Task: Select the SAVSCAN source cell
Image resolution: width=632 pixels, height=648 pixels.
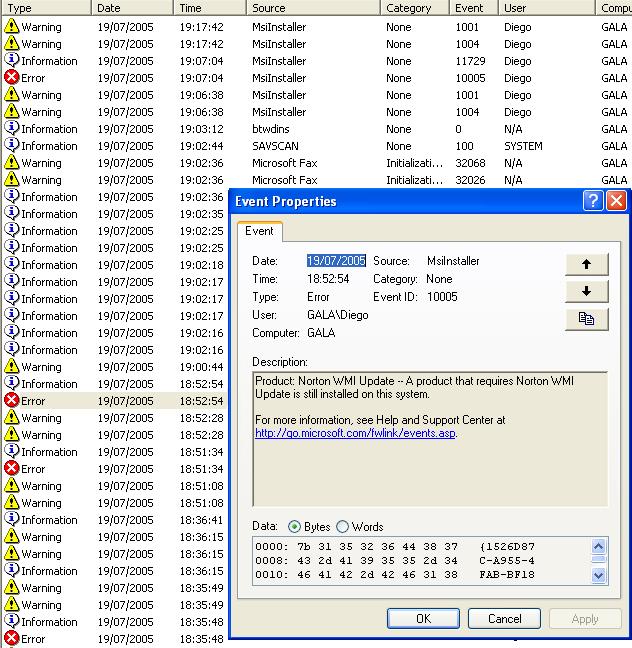Action: [275, 146]
